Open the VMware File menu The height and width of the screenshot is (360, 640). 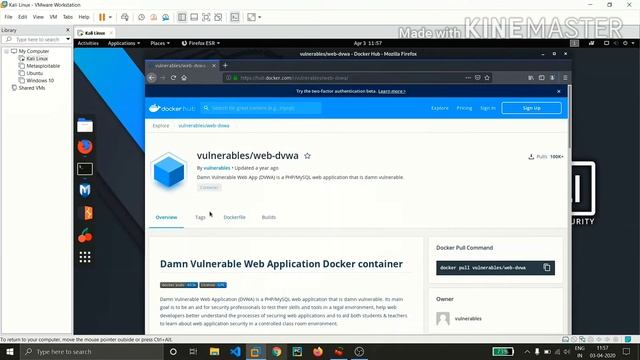(x=8, y=17)
